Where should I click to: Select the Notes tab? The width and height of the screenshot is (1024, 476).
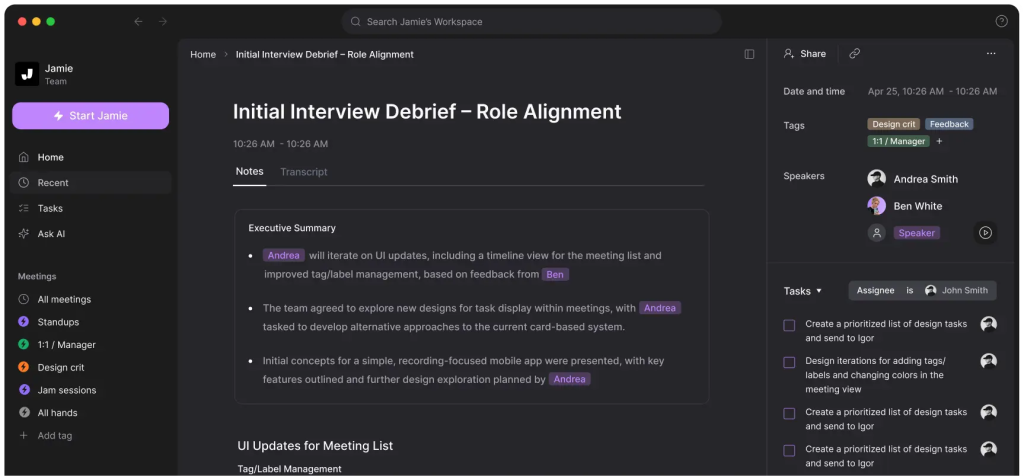point(249,172)
